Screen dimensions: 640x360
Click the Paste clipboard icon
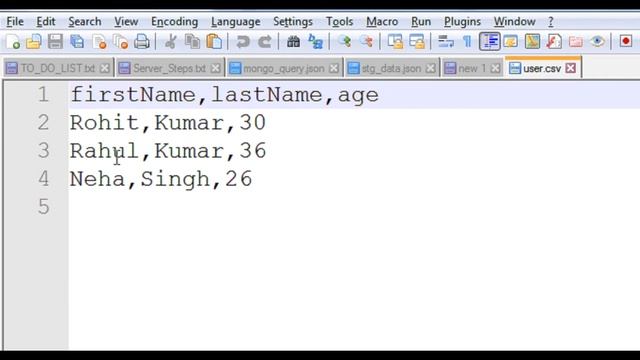[x=214, y=42]
